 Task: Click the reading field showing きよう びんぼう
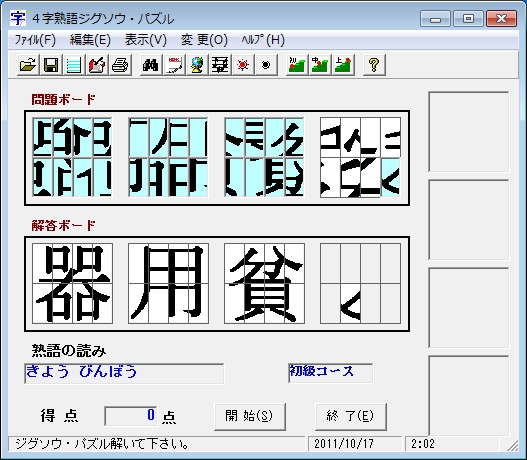click(124, 373)
